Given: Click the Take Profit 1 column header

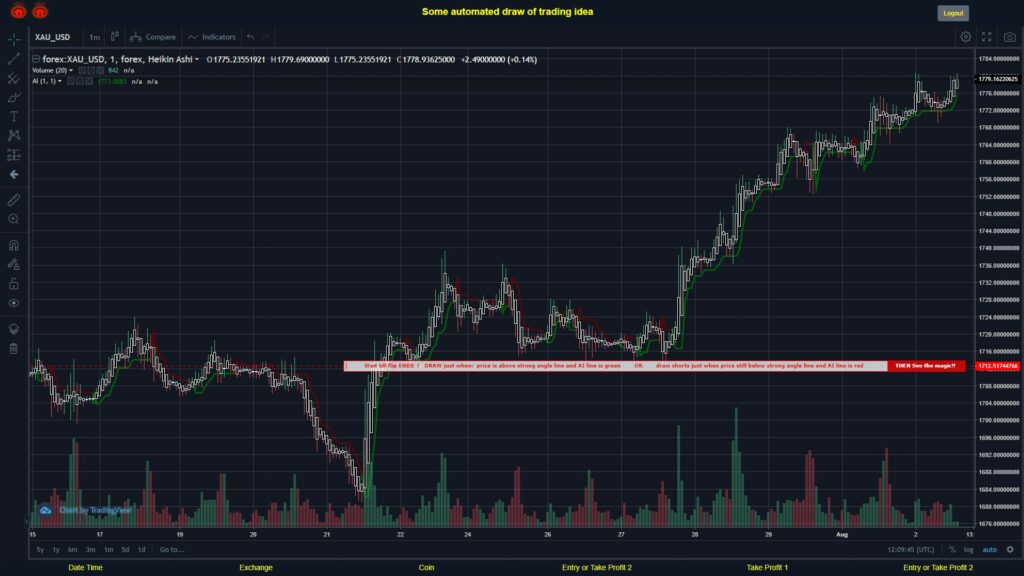Looking at the screenshot, I should 767,568.
